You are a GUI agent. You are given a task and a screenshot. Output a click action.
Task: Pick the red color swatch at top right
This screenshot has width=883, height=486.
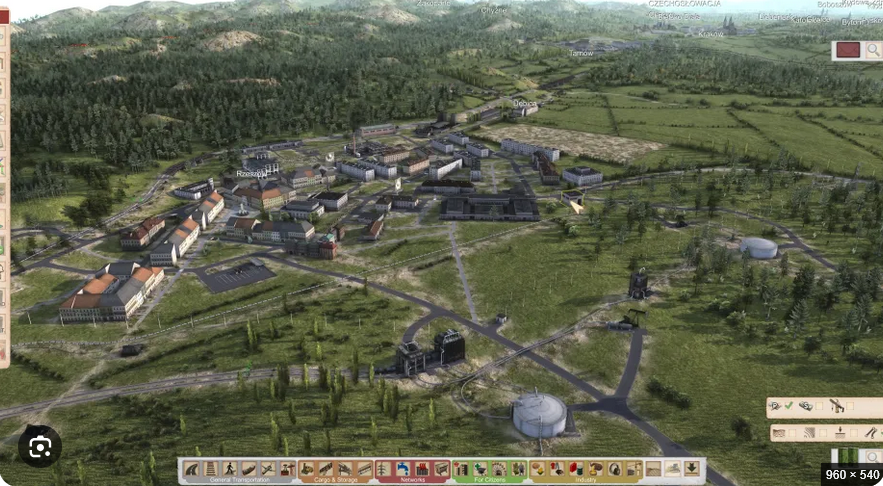pos(848,50)
